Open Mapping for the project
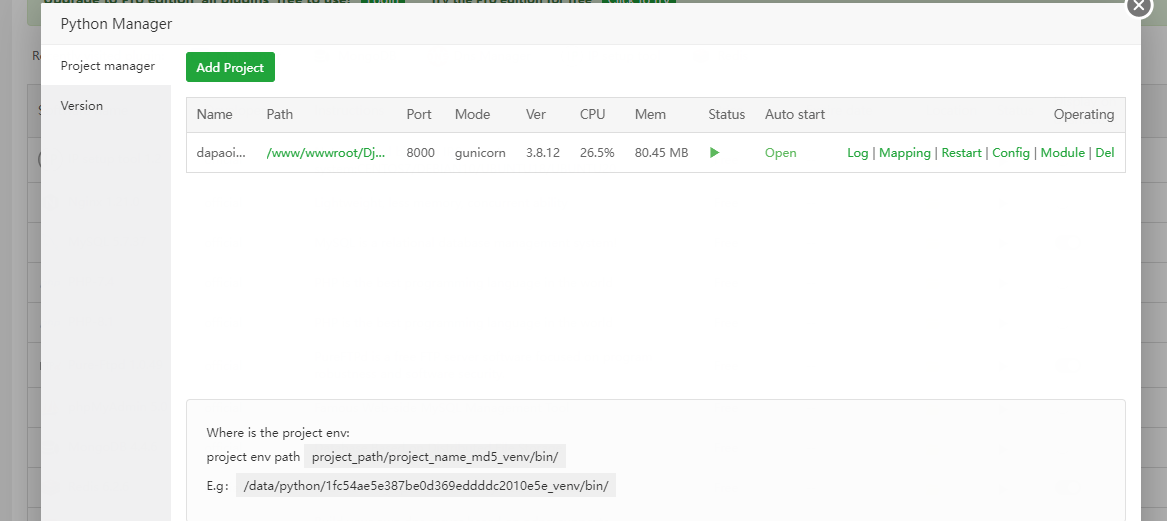Viewport: 1167px width, 521px height. point(905,153)
